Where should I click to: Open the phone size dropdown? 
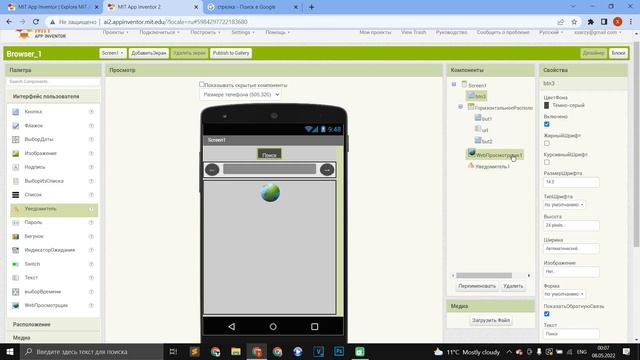pos(241,95)
